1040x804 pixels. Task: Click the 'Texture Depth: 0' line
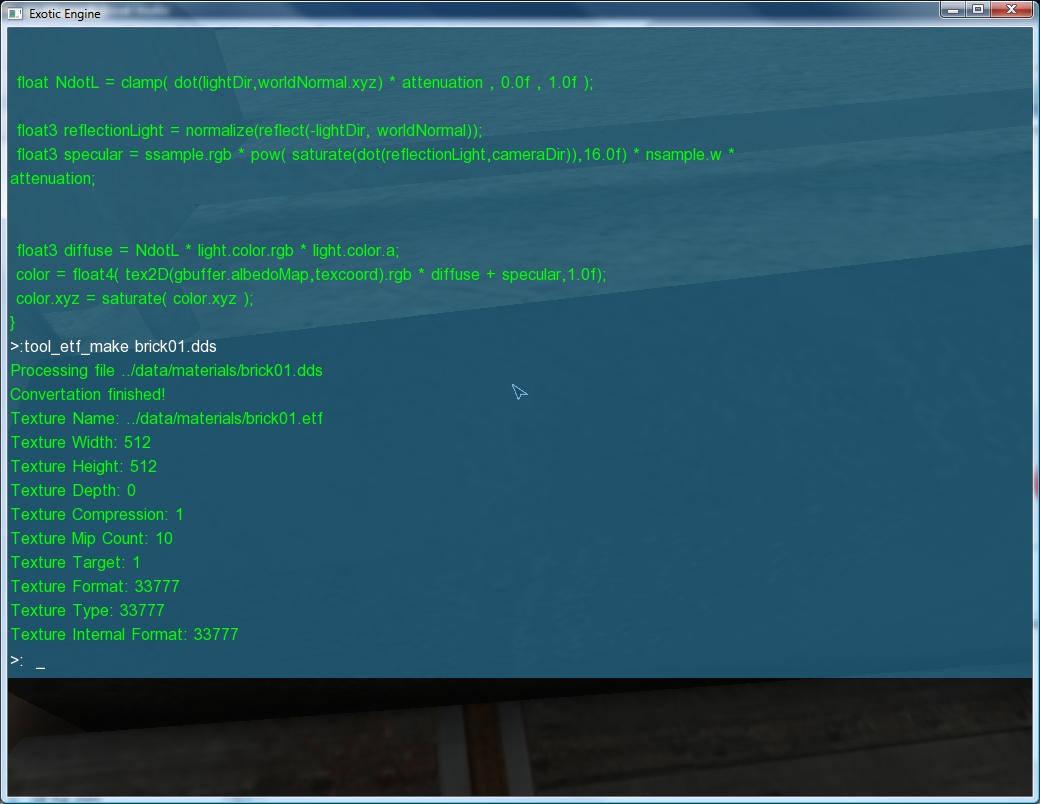pyautogui.click(x=73, y=490)
